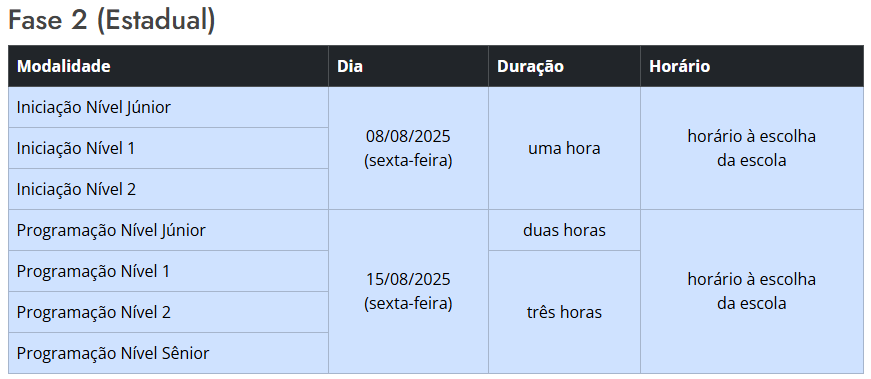Click the Iniciação Nível 2 cell
871x379 pixels.
click(168, 190)
